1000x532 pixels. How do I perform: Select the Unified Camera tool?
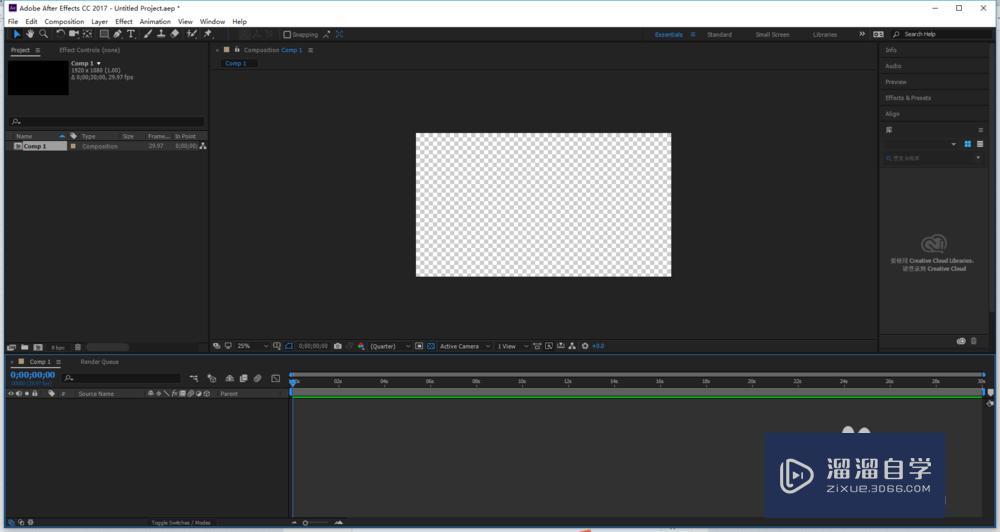73,34
